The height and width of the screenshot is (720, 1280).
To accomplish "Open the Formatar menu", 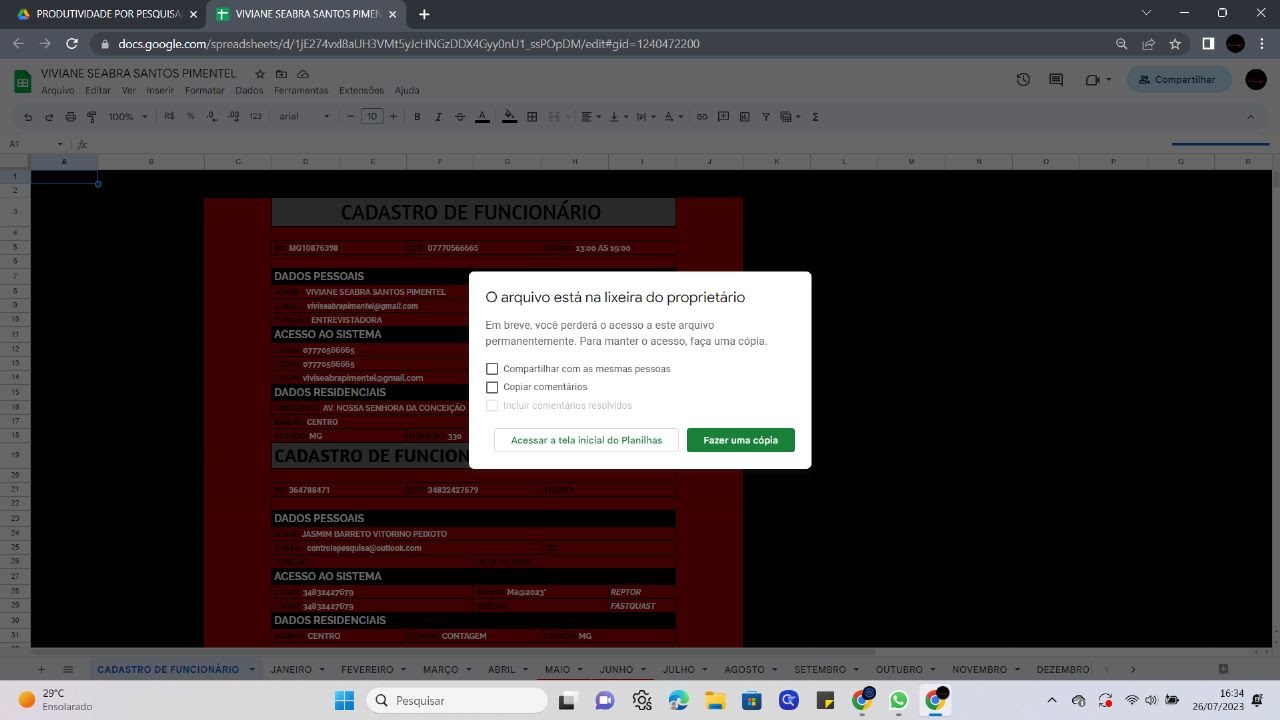I will pos(205,90).
